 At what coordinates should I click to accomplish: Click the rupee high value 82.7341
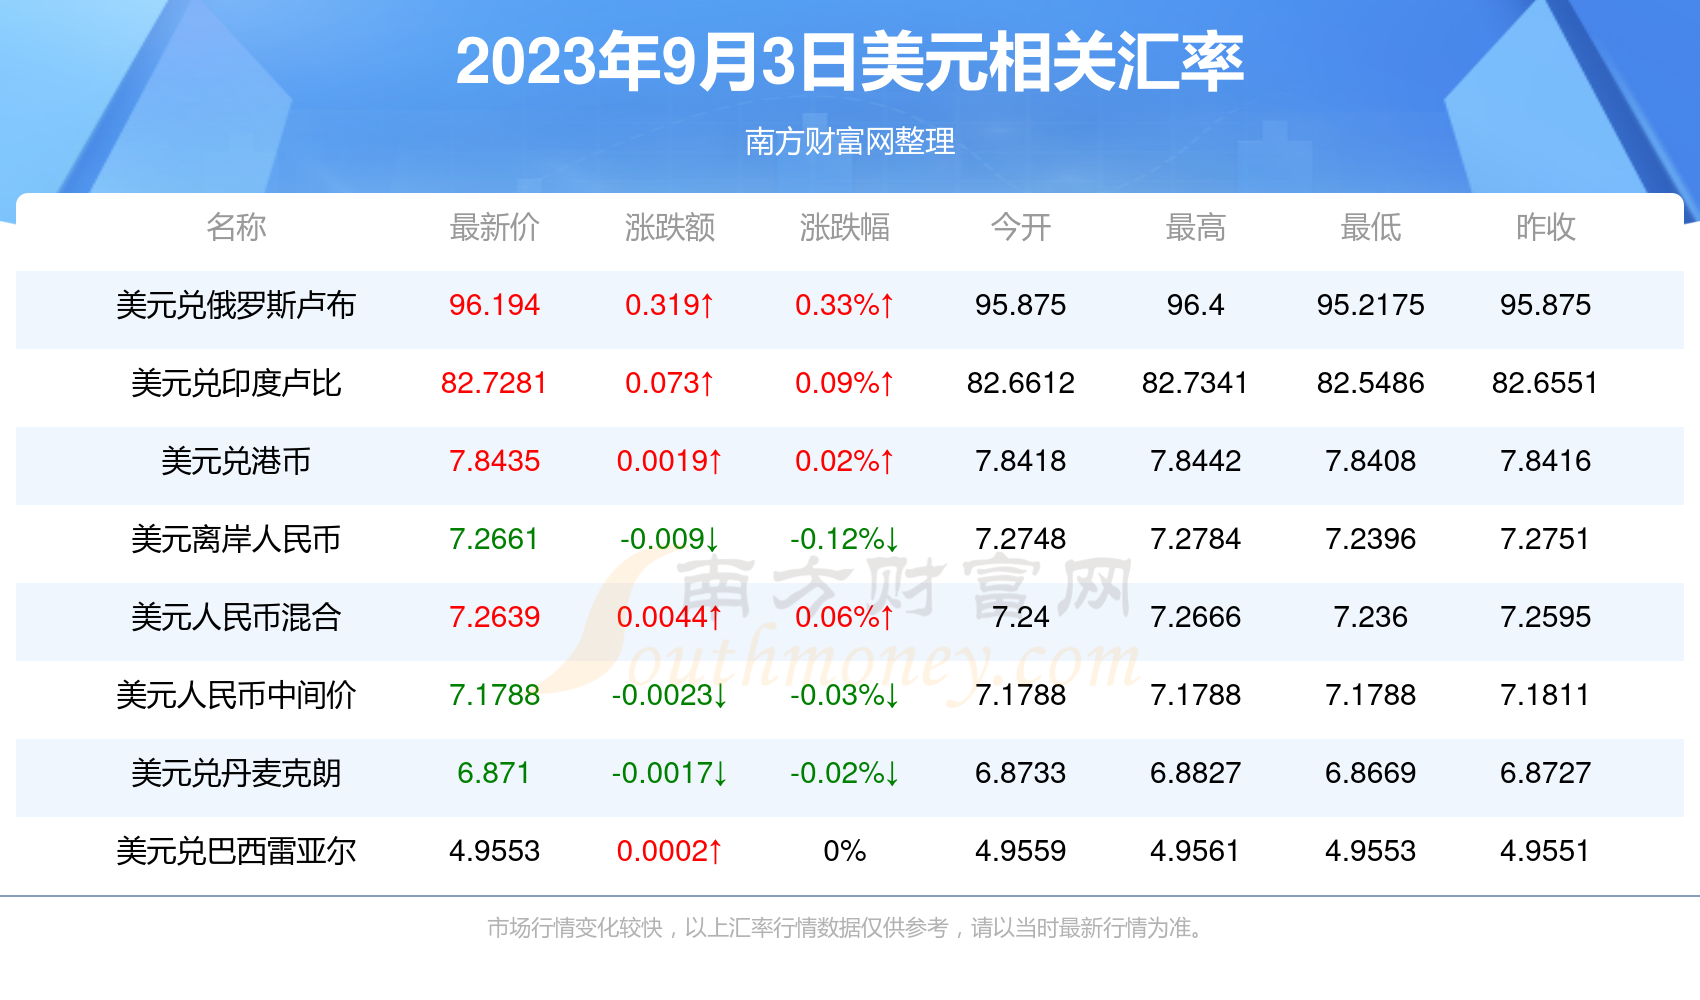coord(1195,383)
